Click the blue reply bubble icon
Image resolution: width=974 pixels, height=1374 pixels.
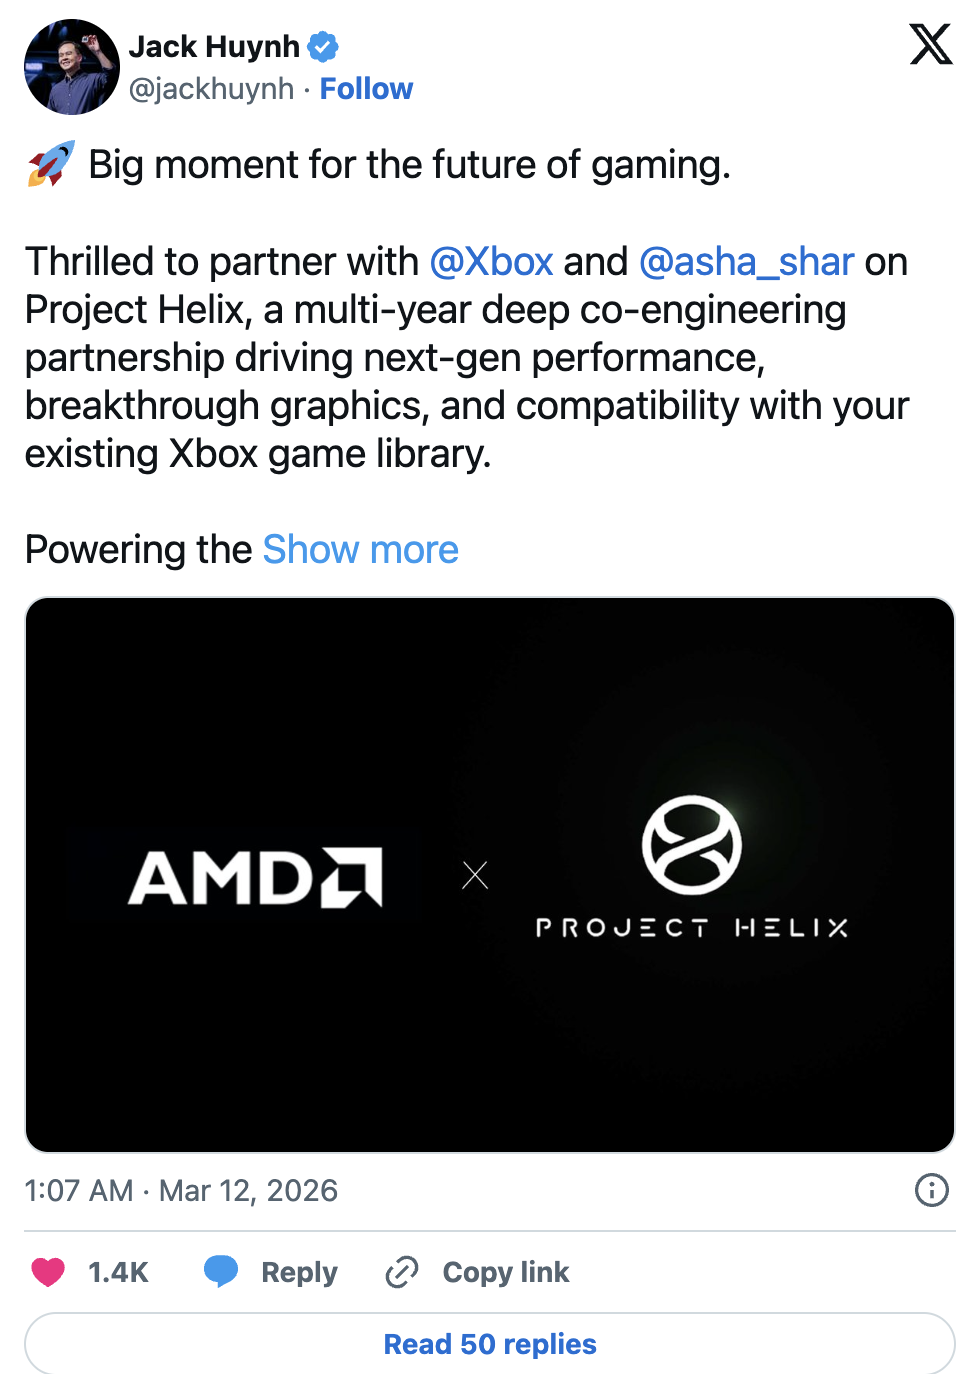tap(221, 1271)
